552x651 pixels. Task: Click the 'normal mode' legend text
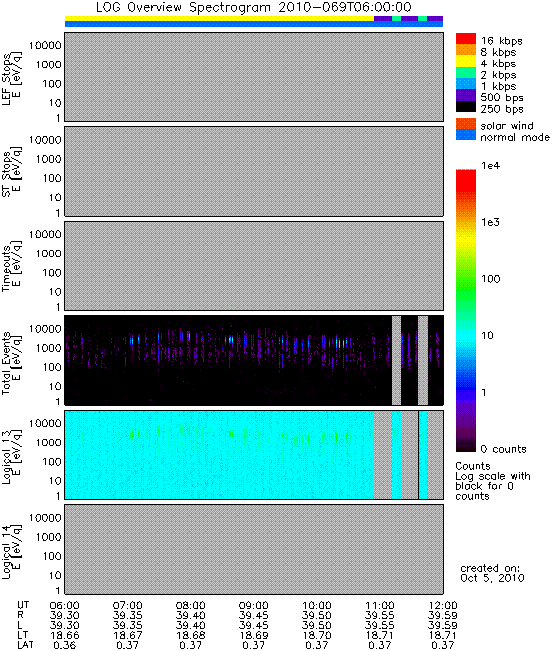(x=515, y=137)
